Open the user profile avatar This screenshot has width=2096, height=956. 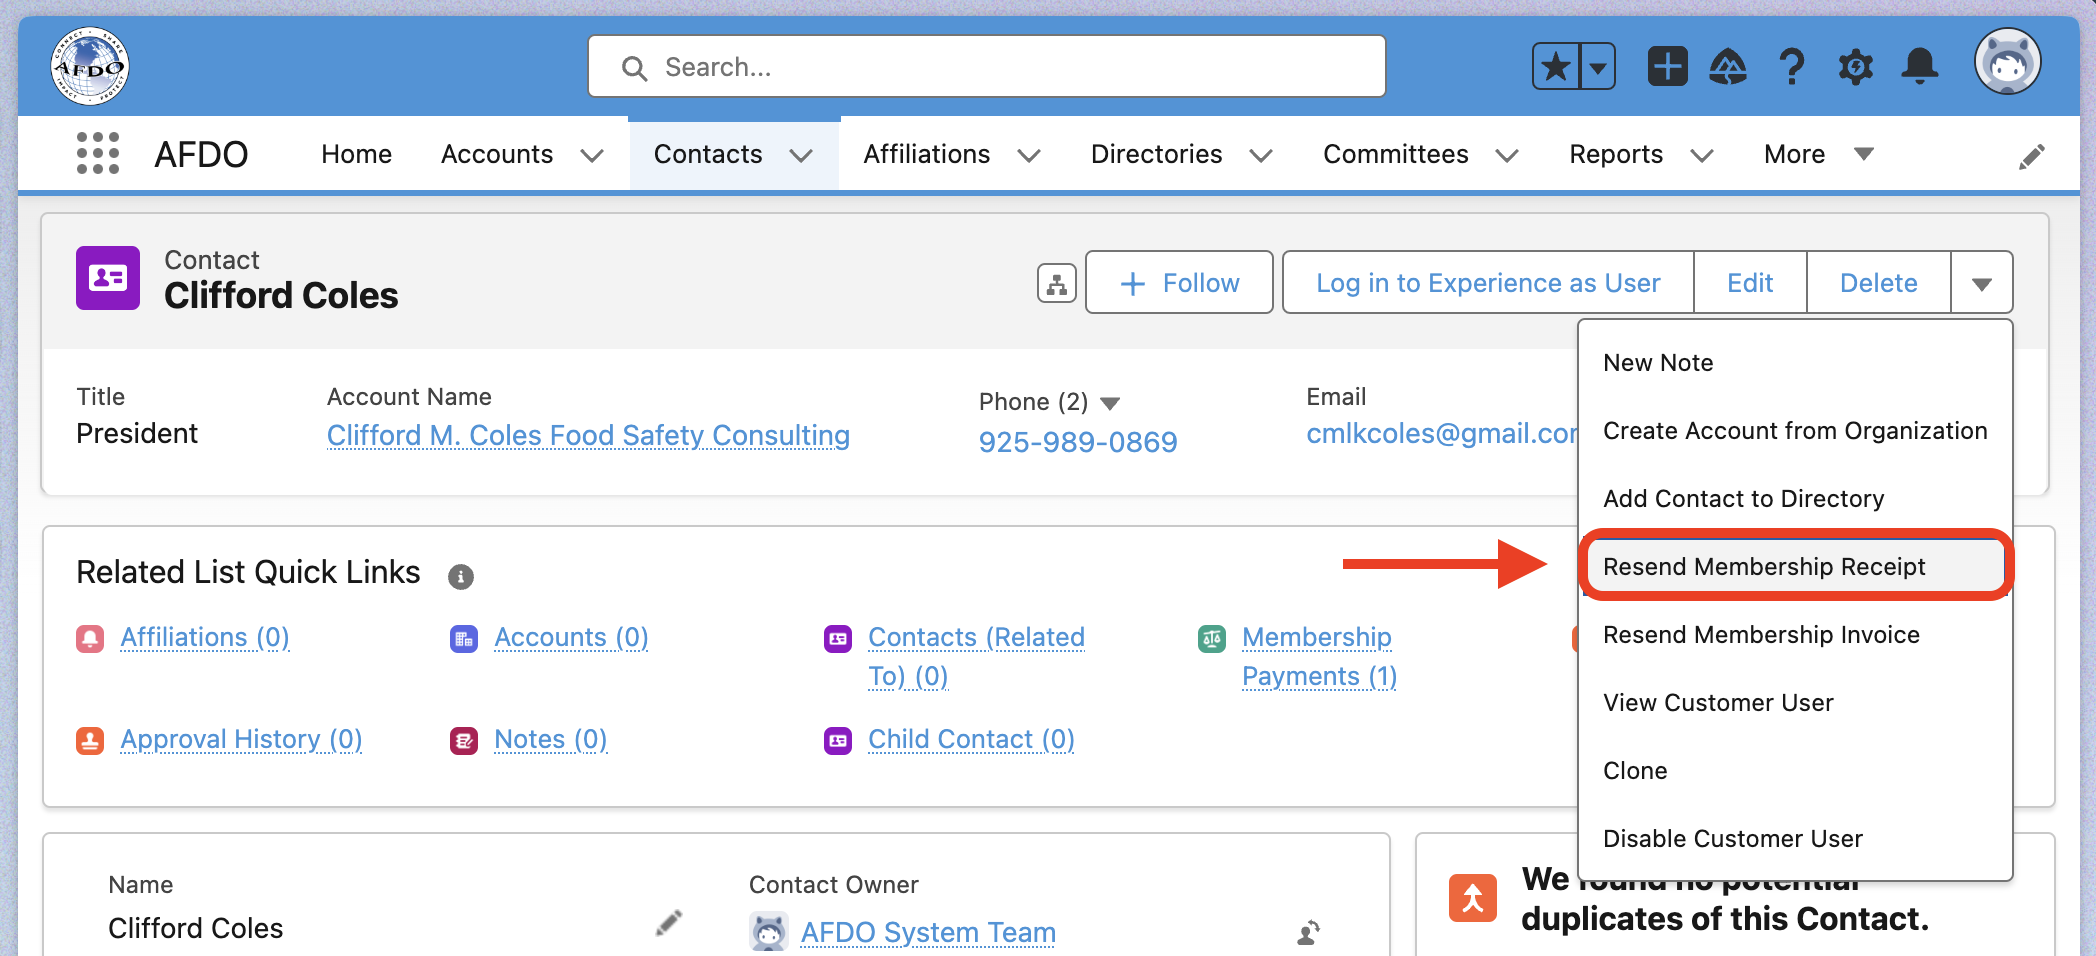2007,62
